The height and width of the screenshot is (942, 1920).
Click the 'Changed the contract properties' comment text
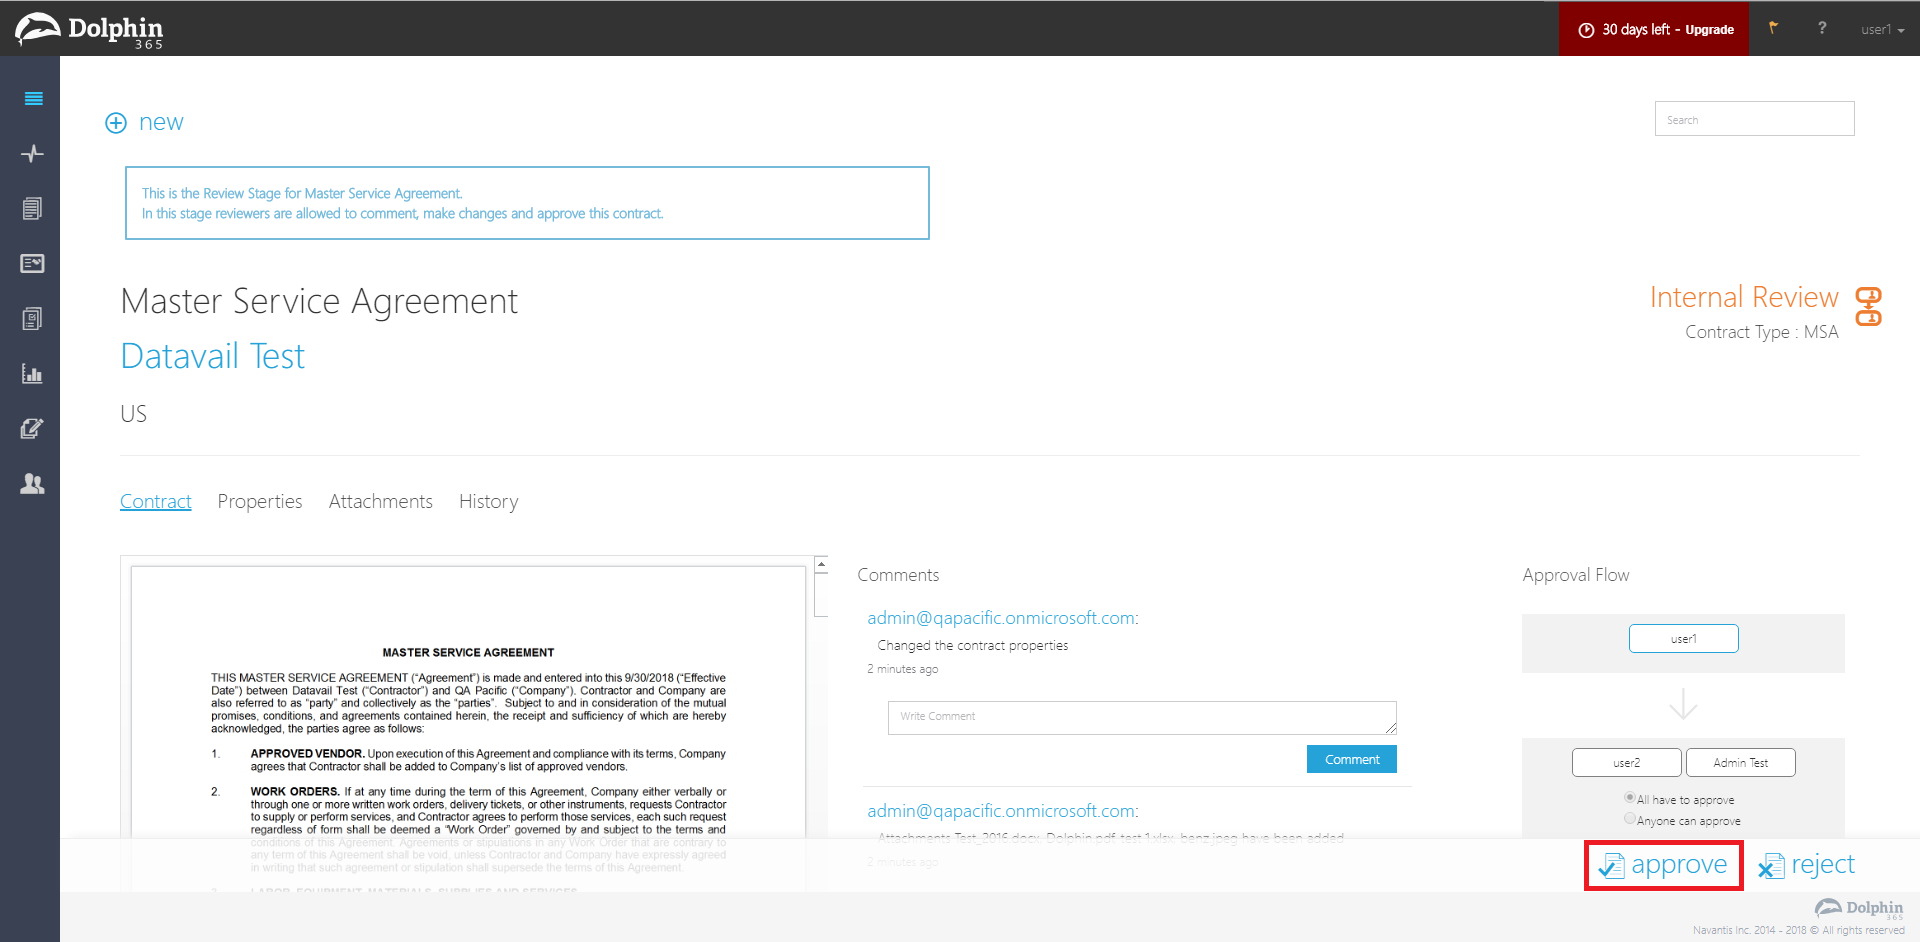pyautogui.click(x=973, y=646)
